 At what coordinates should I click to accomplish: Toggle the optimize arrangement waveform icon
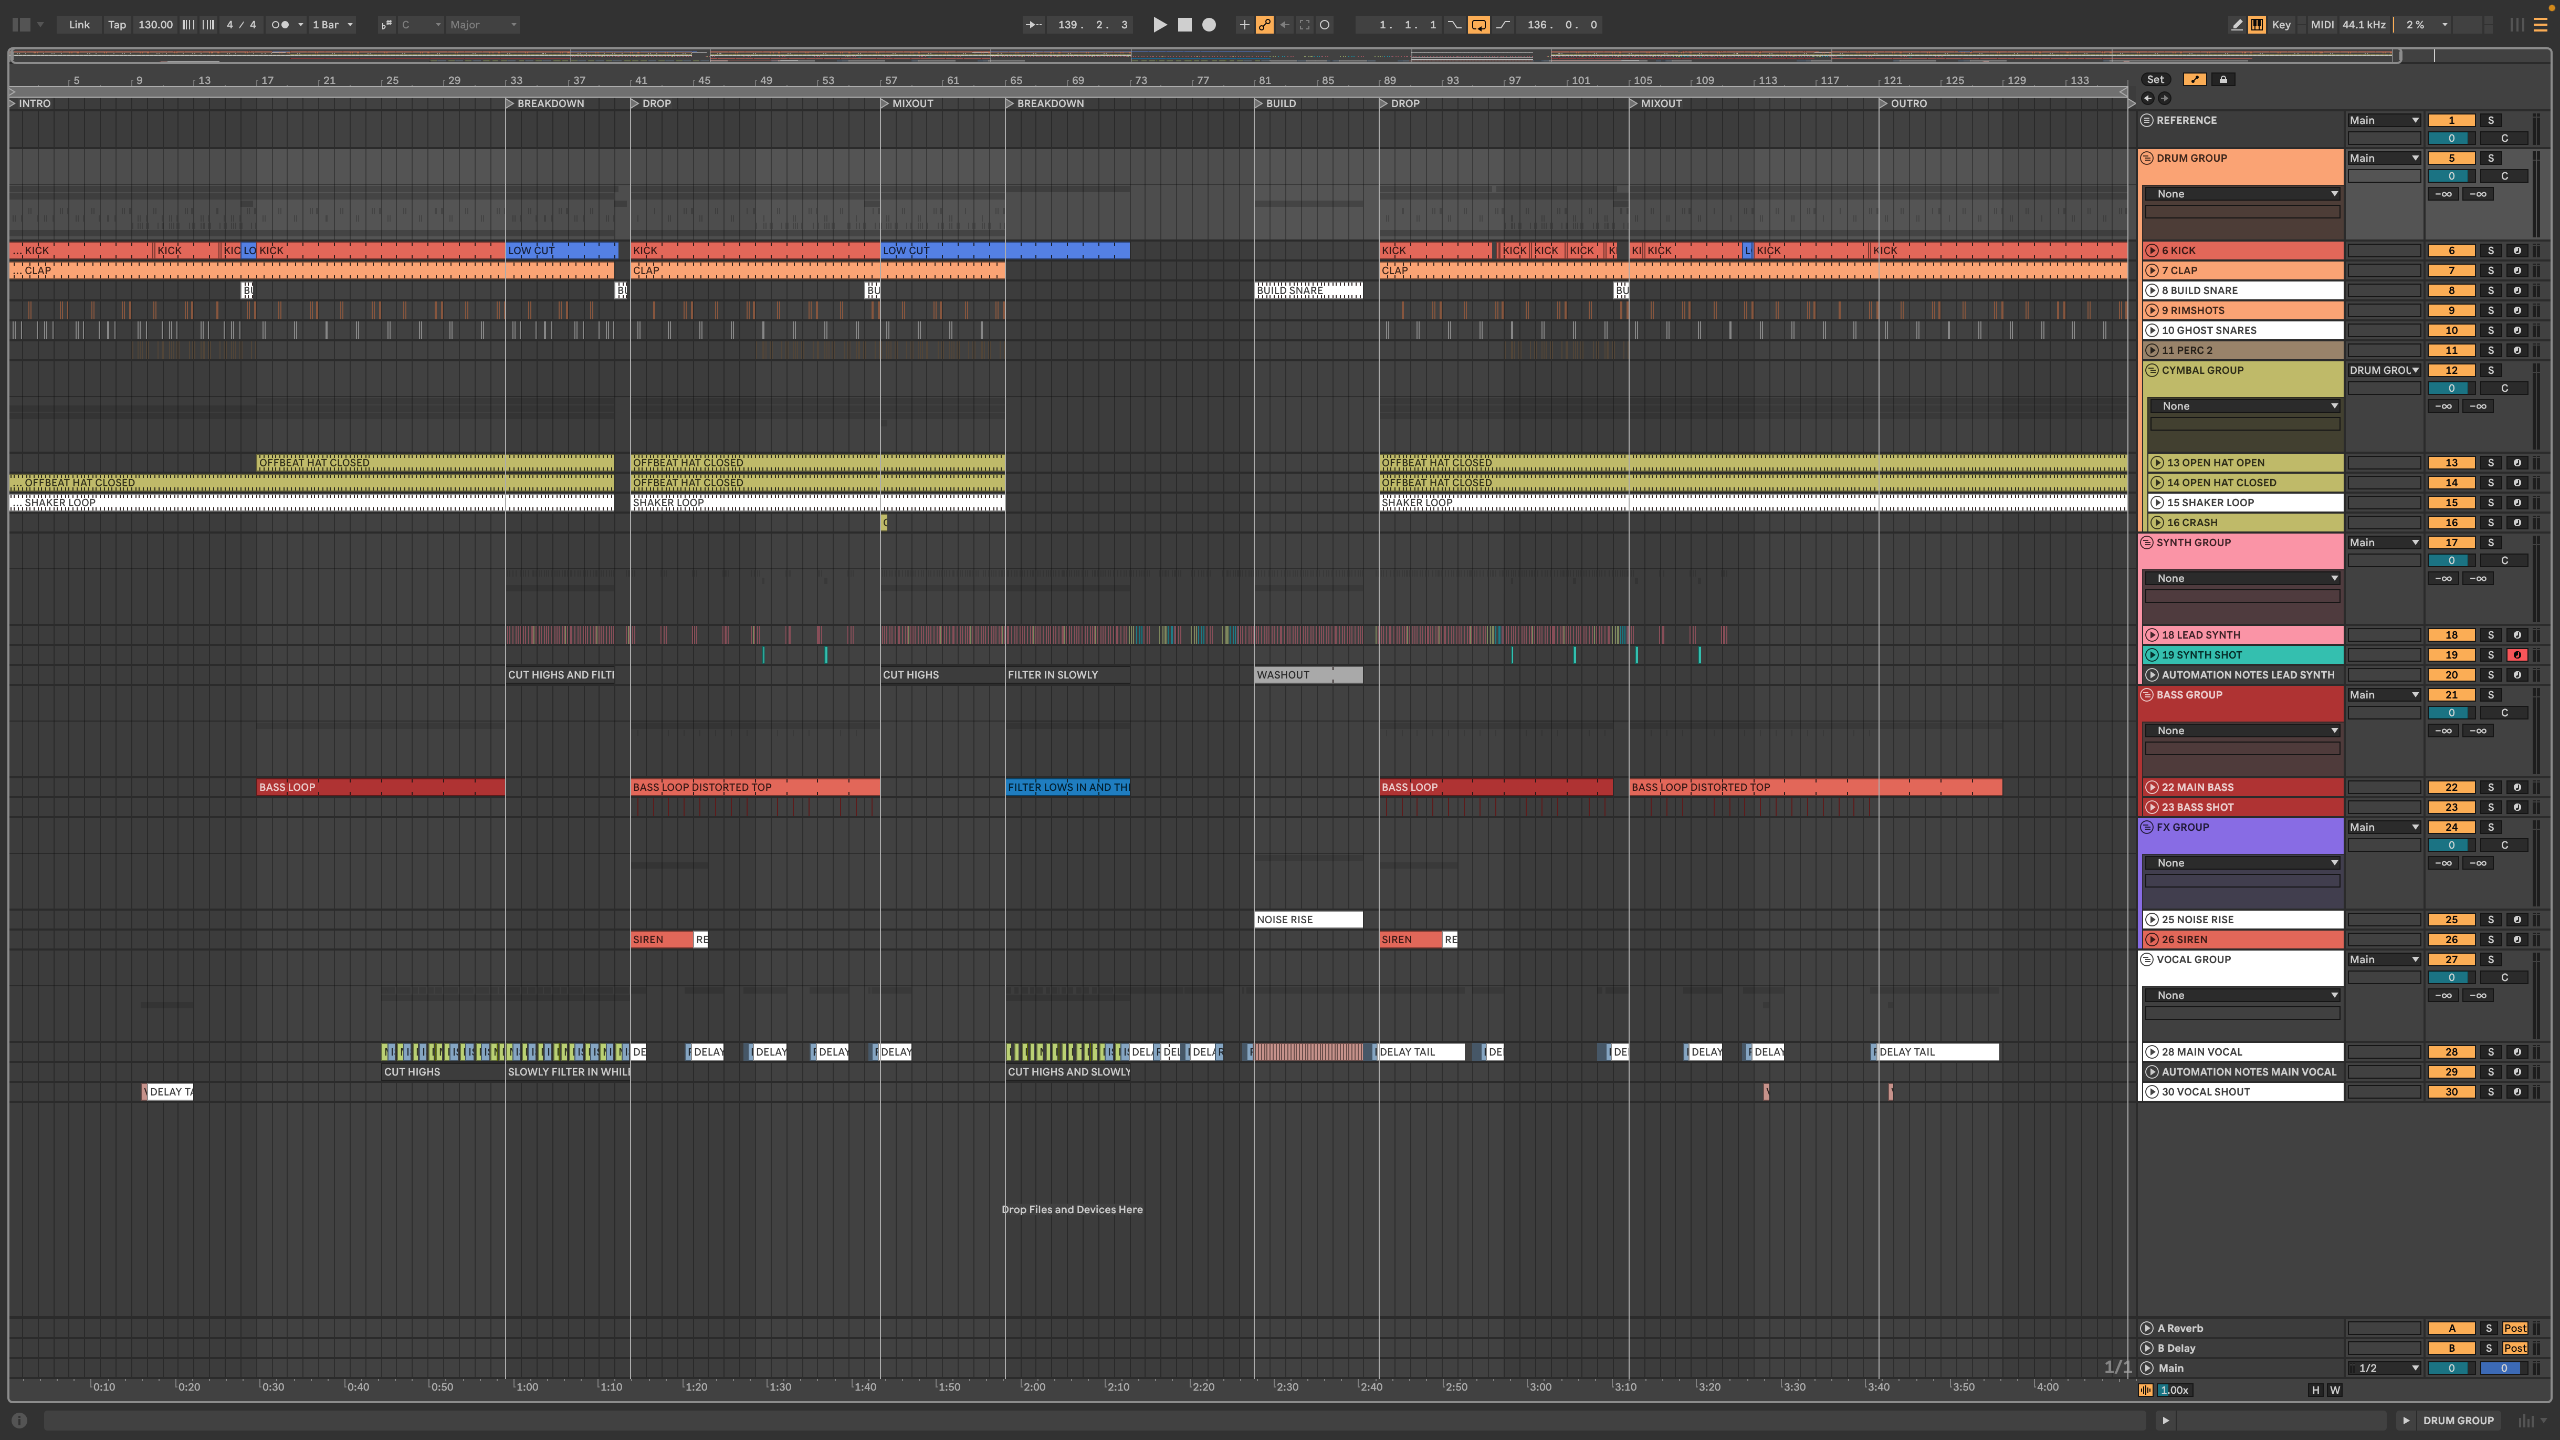(x=2145, y=1390)
